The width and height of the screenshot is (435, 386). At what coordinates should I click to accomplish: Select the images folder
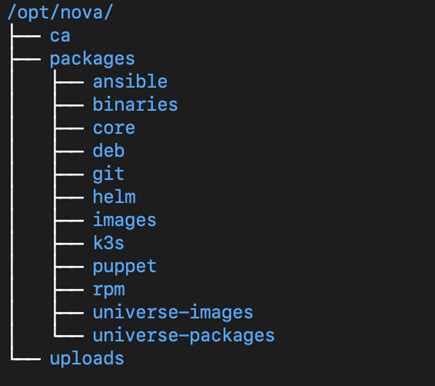[x=125, y=221]
